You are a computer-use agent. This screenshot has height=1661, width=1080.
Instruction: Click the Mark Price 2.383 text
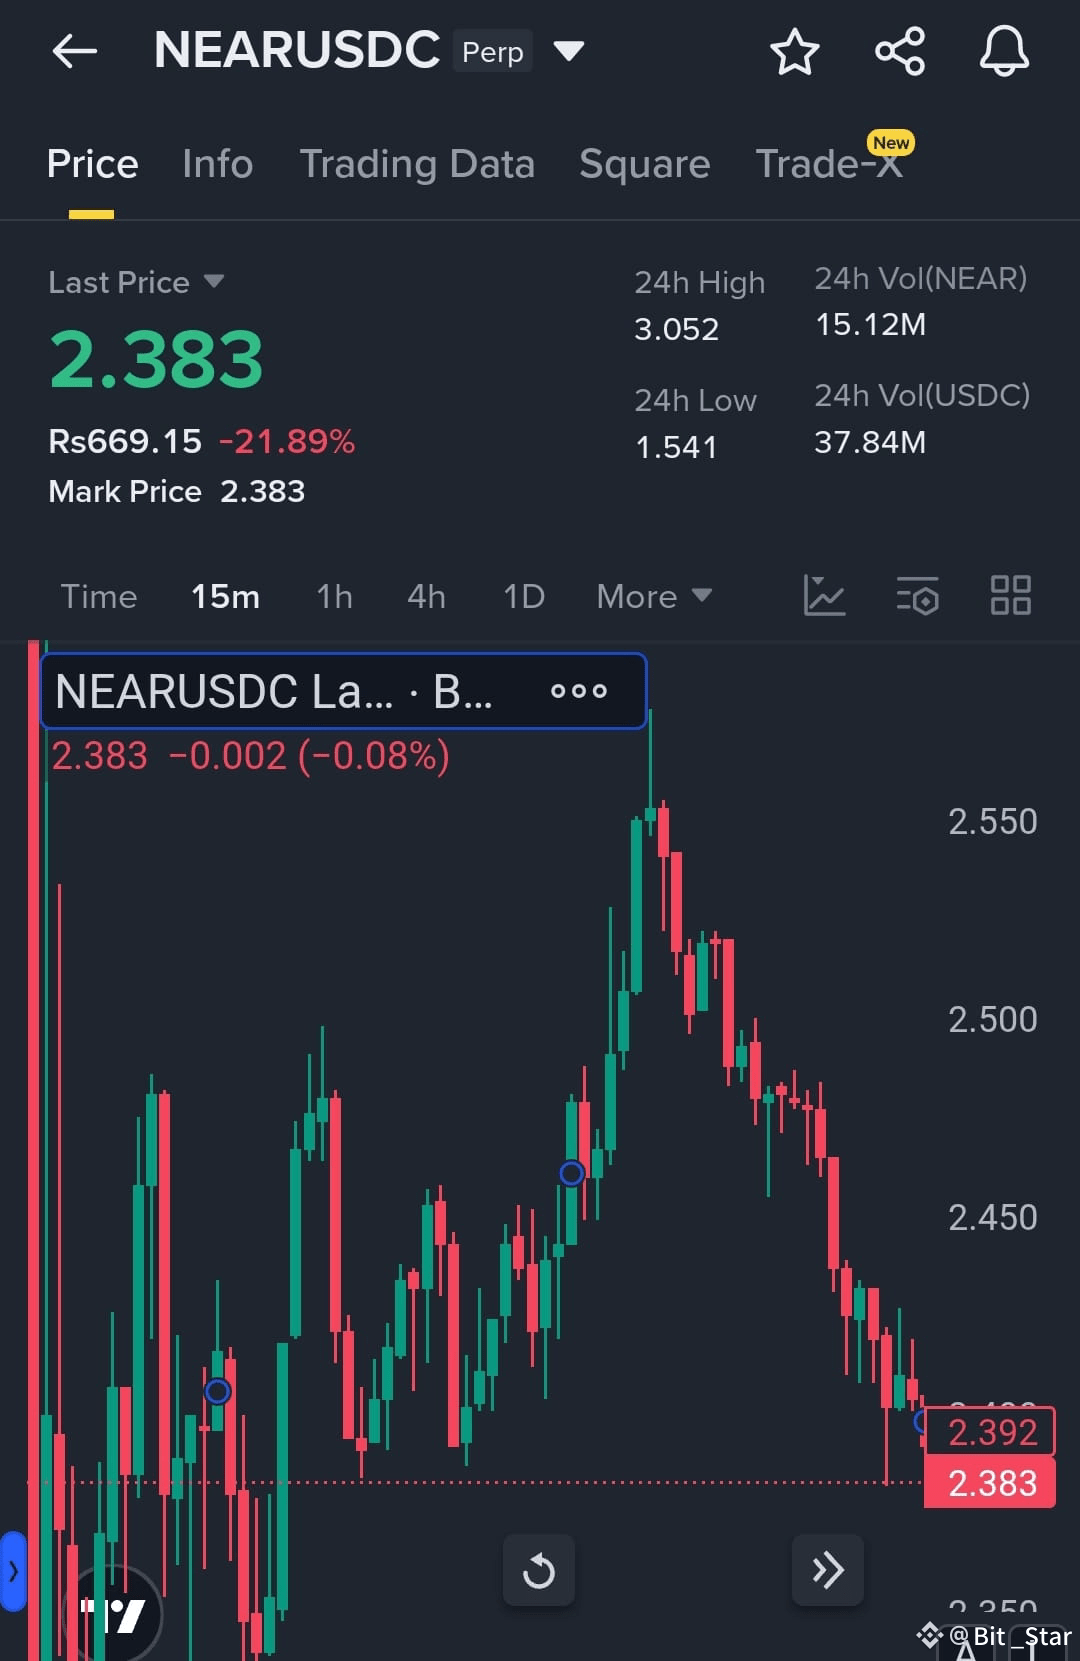(177, 491)
